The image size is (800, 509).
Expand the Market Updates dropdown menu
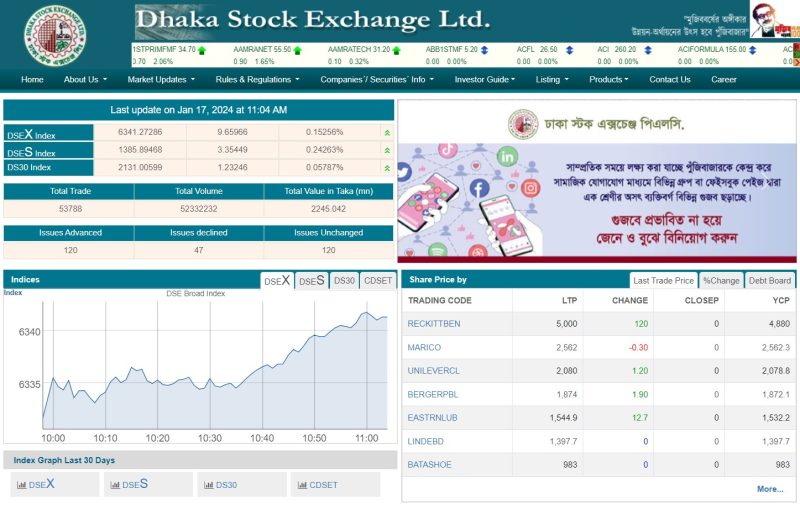pos(160,79)
